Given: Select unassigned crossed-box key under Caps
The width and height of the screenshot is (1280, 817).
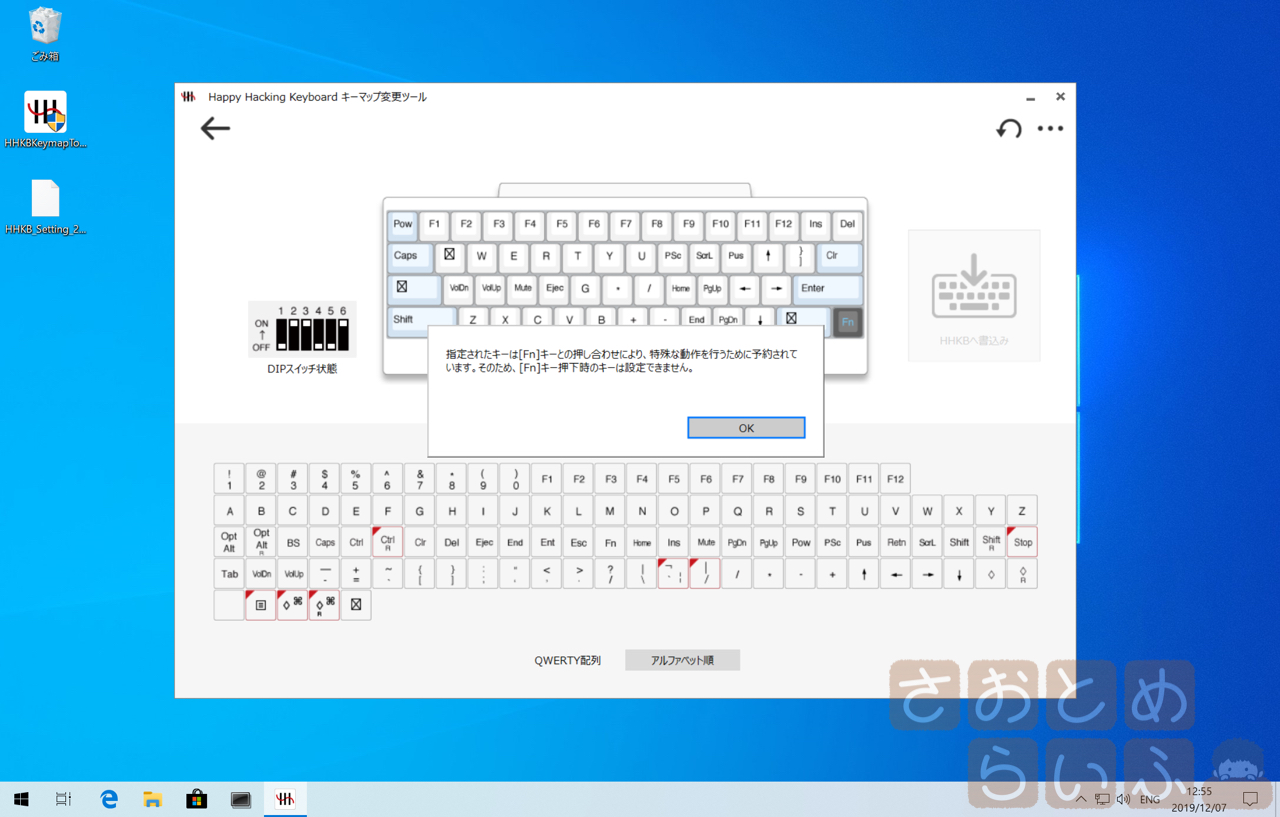Looking at the screenshot, I should pos(414,289).
